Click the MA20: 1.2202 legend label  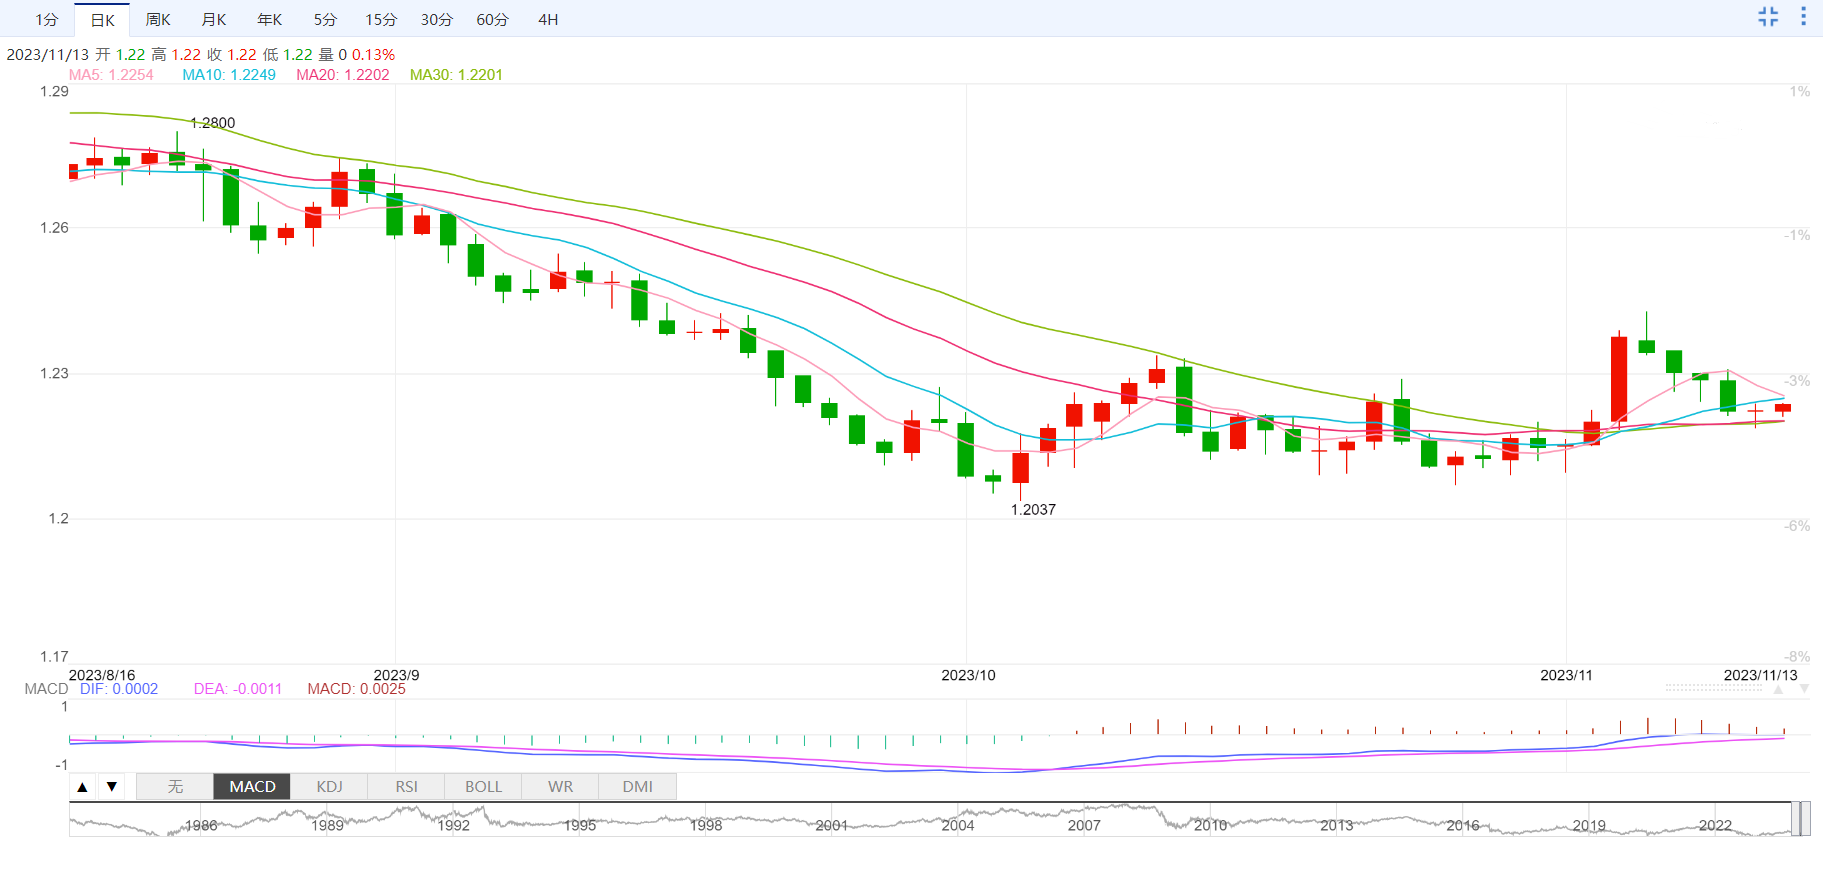[343, 75]
